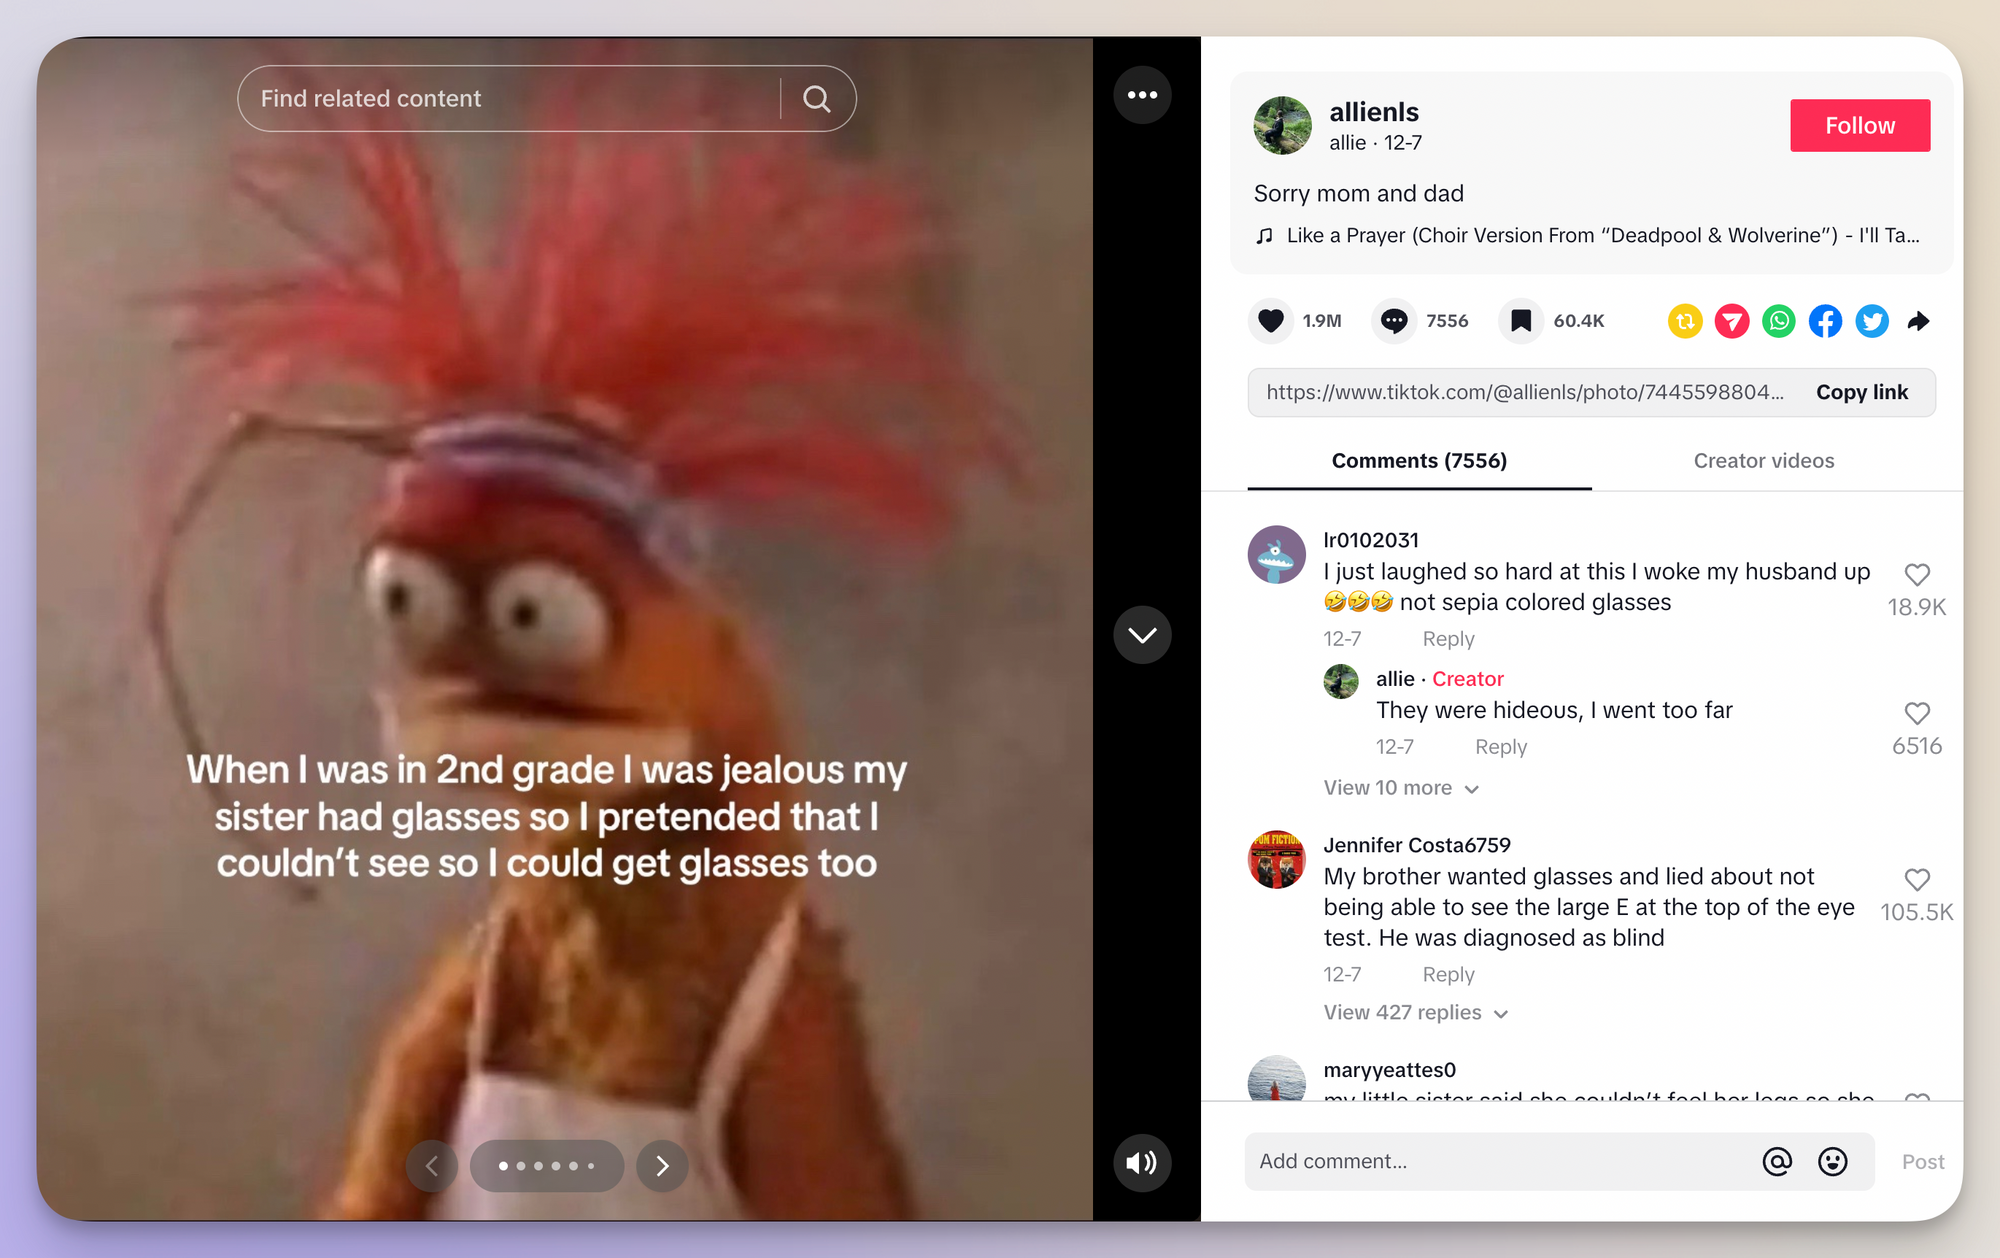
Task: Like Jennifer Costa6759's comment
Action: [x=1917, y=880]
